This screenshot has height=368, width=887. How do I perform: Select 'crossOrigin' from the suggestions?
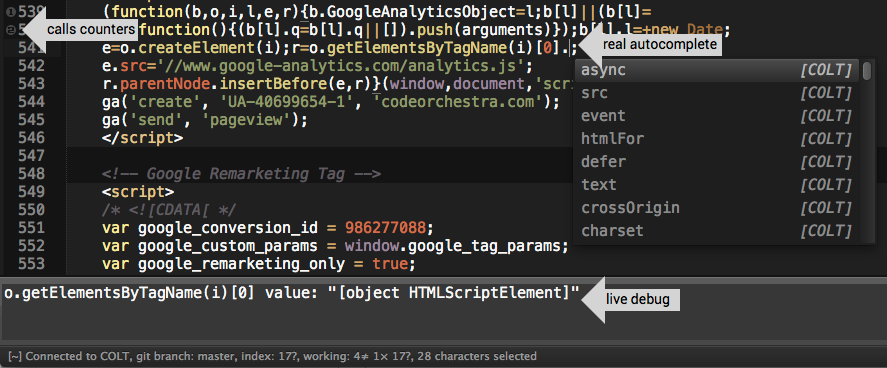tap(717, 208)
